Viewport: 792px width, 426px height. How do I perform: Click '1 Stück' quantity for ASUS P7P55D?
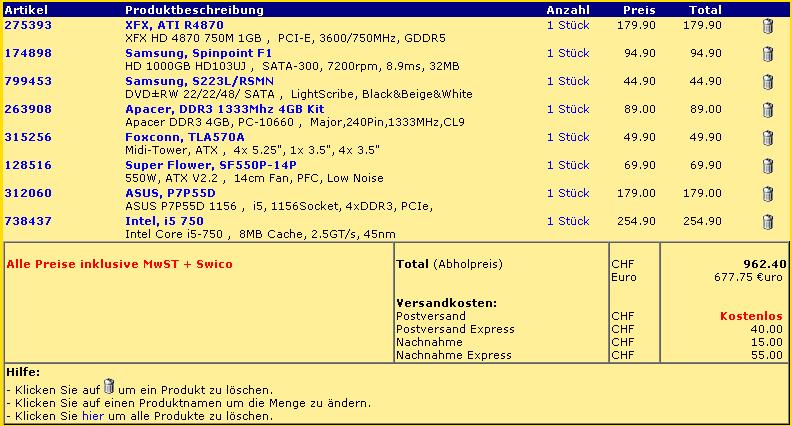pyautogui.click(x=568, y=193)
